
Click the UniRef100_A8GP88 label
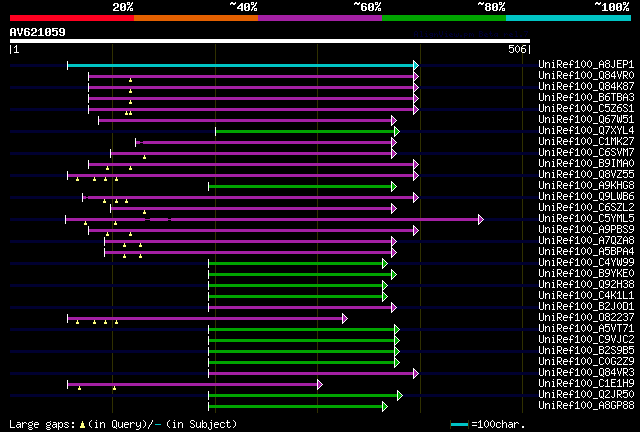click(586, 406)
